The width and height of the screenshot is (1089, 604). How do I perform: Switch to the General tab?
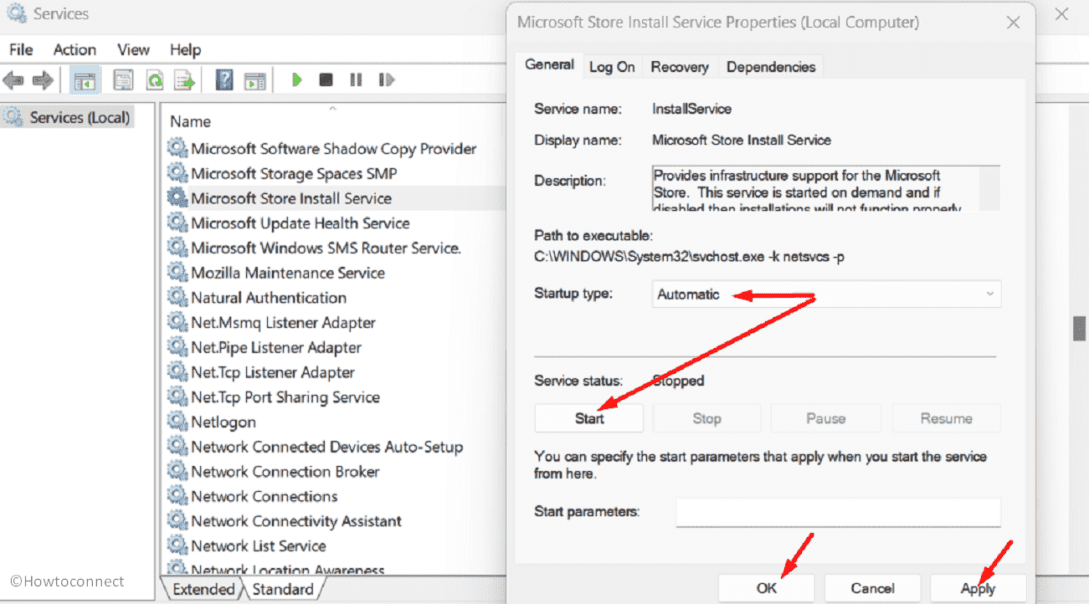pos(549,65)
